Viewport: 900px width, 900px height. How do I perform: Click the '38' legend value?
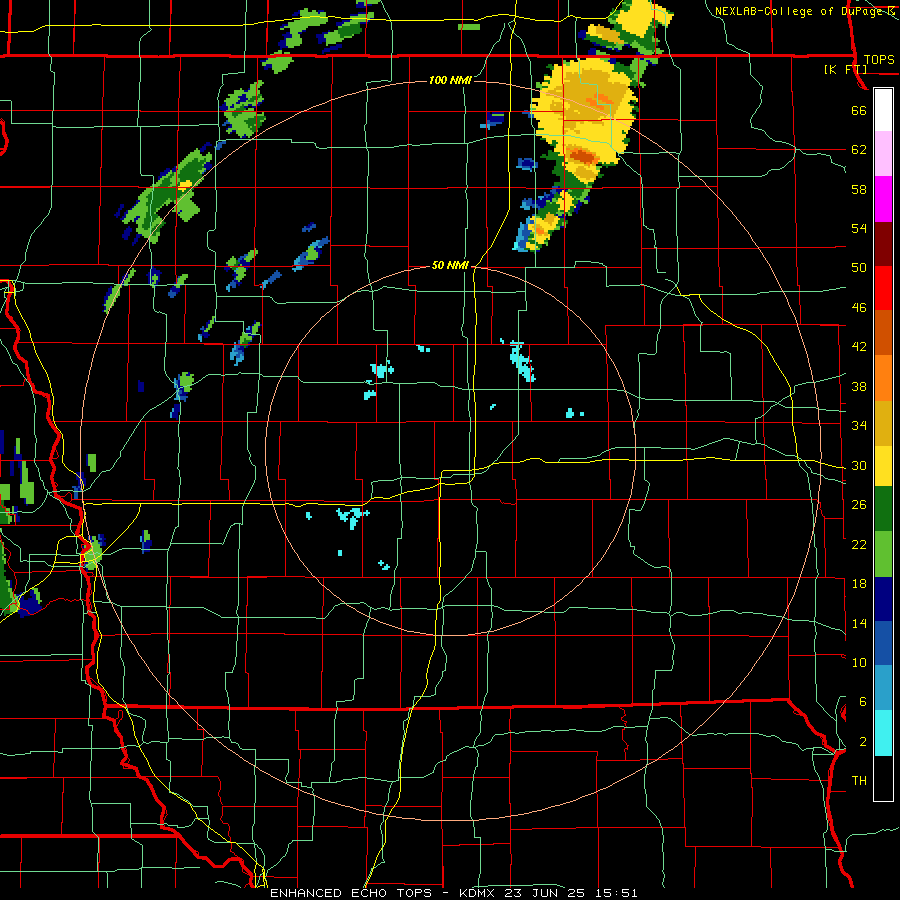coord(859,386)
